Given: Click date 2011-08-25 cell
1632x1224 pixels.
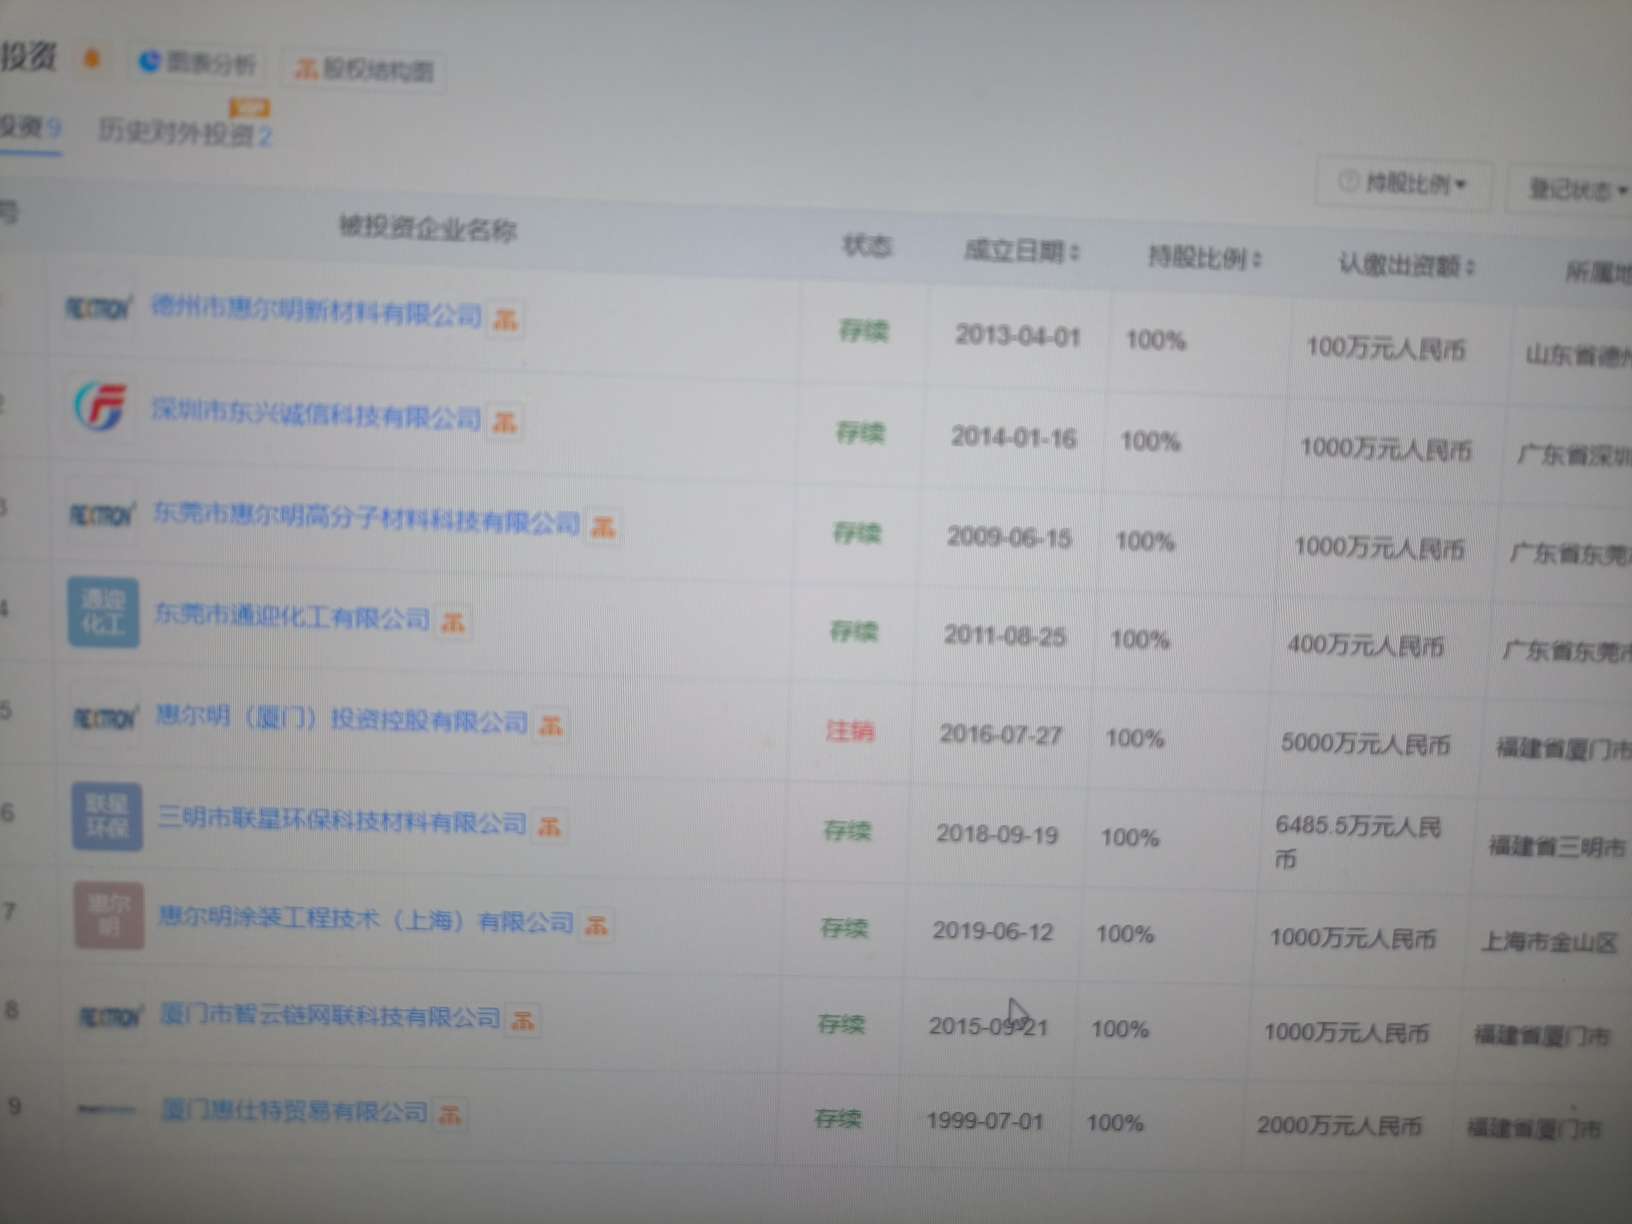Looking at the screenshot, I should coord(1005,635).
